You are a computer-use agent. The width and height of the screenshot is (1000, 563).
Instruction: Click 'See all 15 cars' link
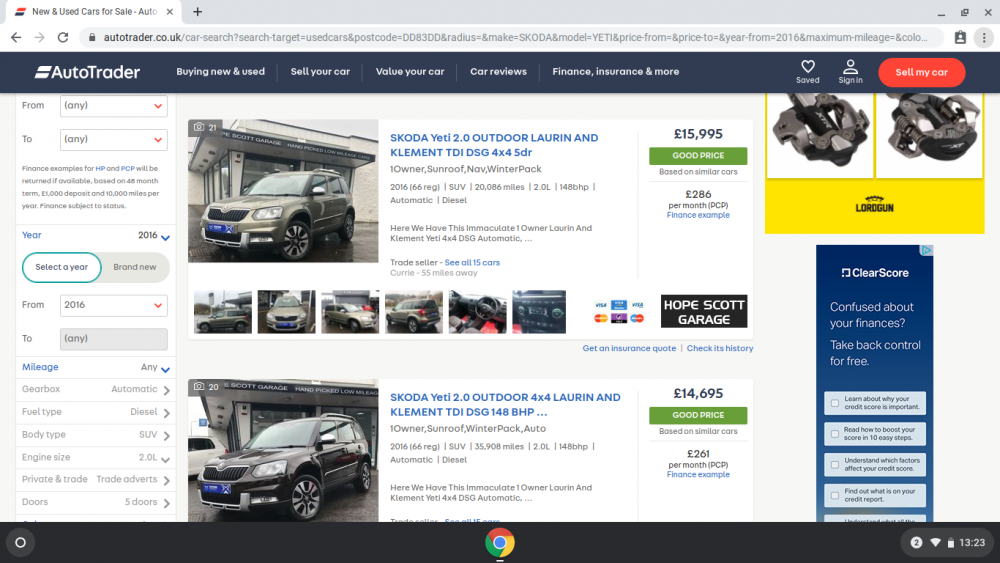click(472, 263)
